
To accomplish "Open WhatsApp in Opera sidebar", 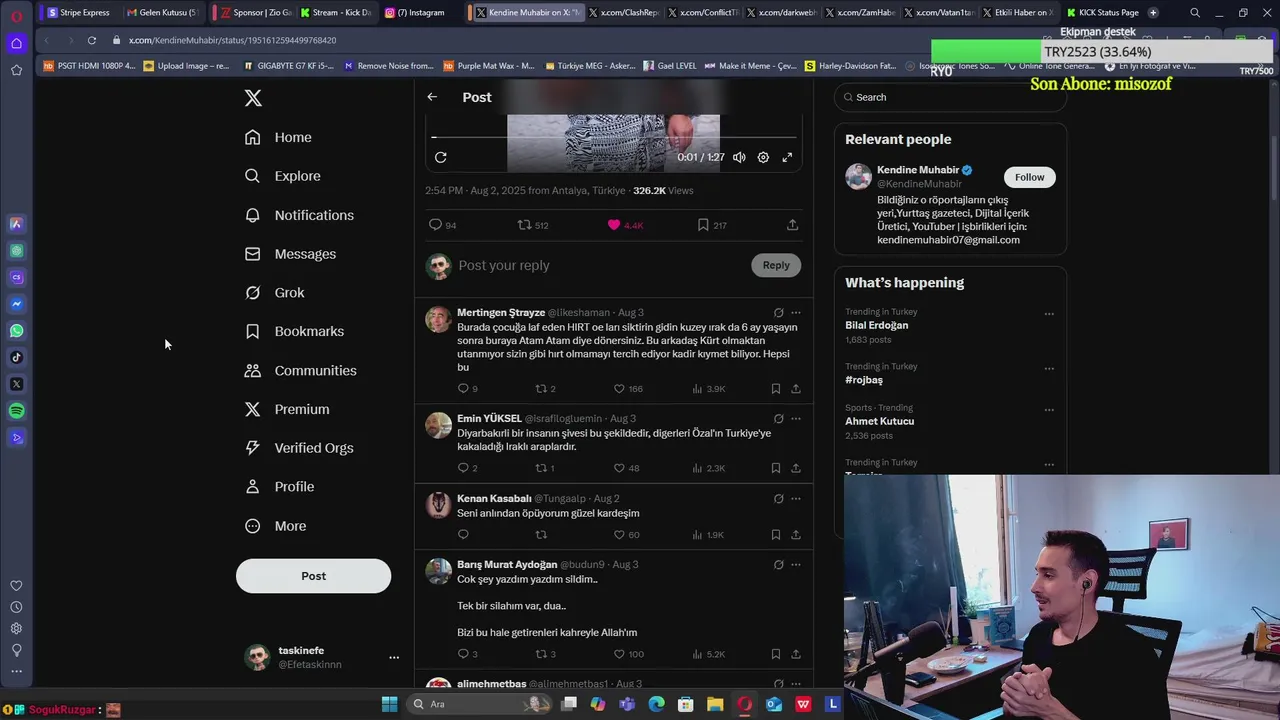I will click(16, 331).
